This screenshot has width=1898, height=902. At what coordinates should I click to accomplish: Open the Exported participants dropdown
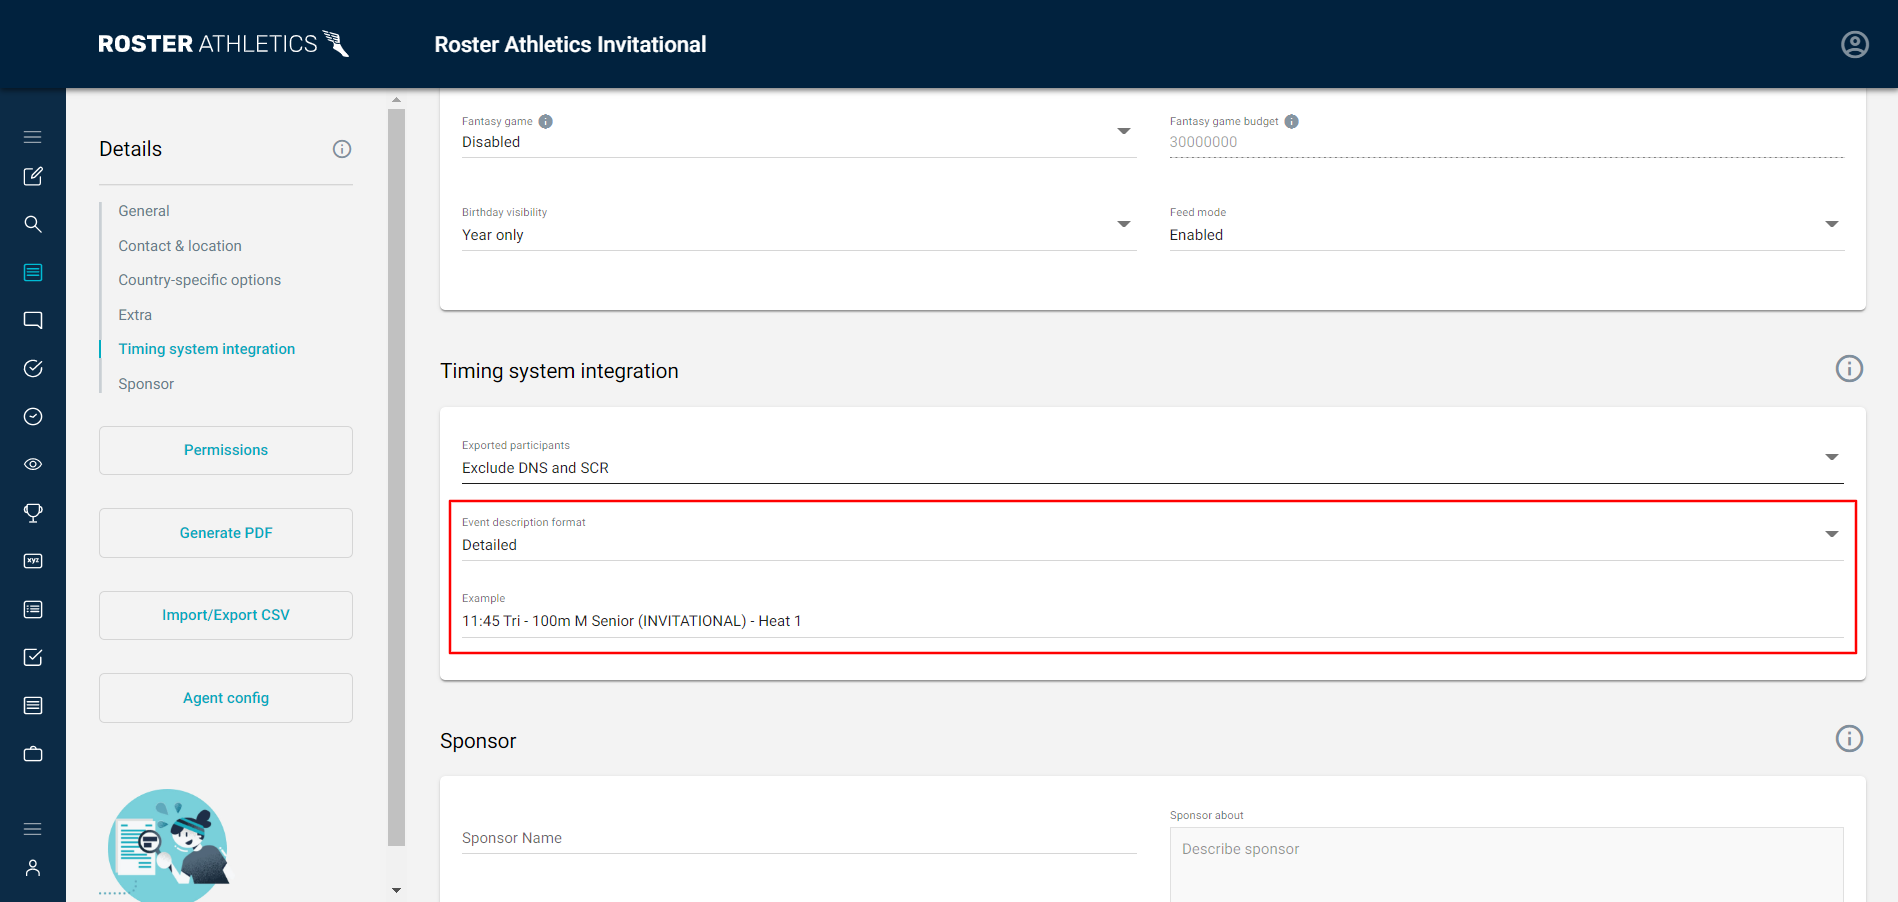tap(1832, 456)
